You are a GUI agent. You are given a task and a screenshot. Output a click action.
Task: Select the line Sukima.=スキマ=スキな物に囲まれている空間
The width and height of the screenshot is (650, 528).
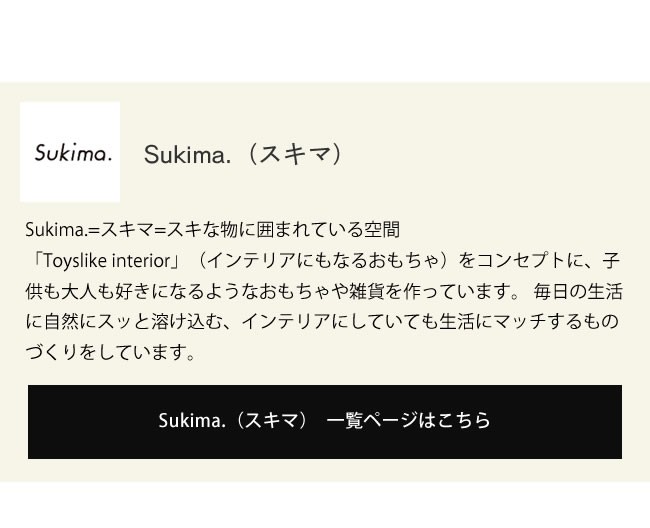tap(212, 230)
